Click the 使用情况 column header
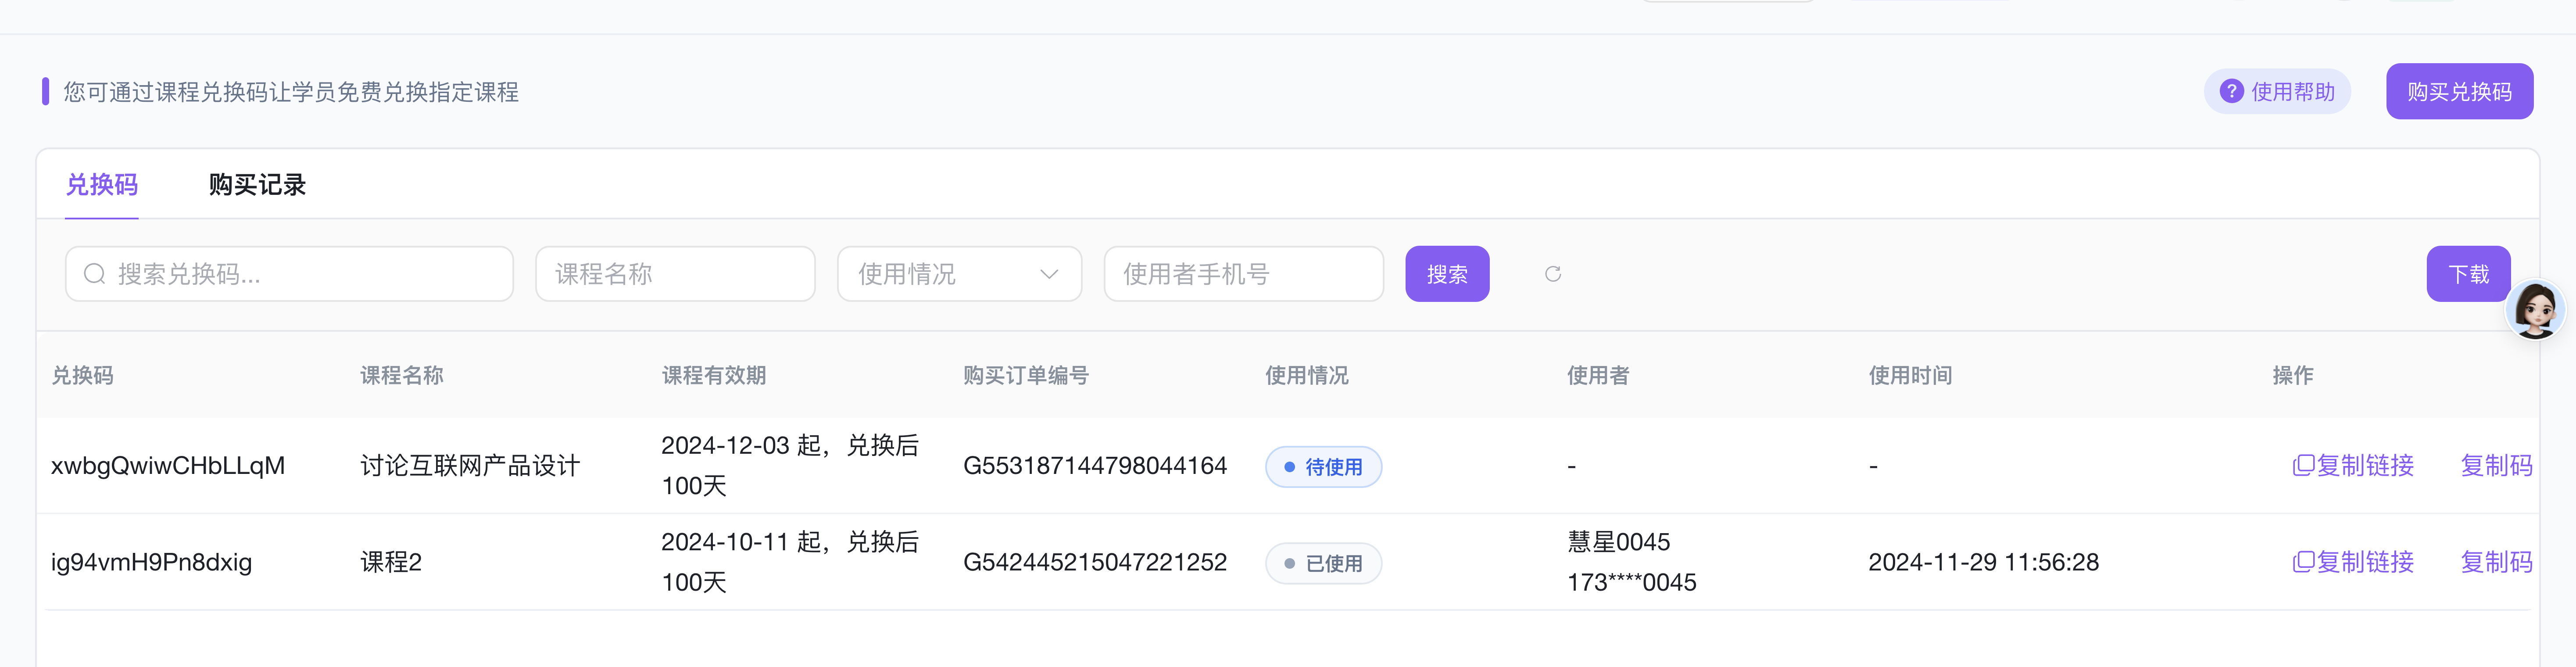Viewport: 2576px width, 667px height. pyautogui.click(x=1306, y=375)
